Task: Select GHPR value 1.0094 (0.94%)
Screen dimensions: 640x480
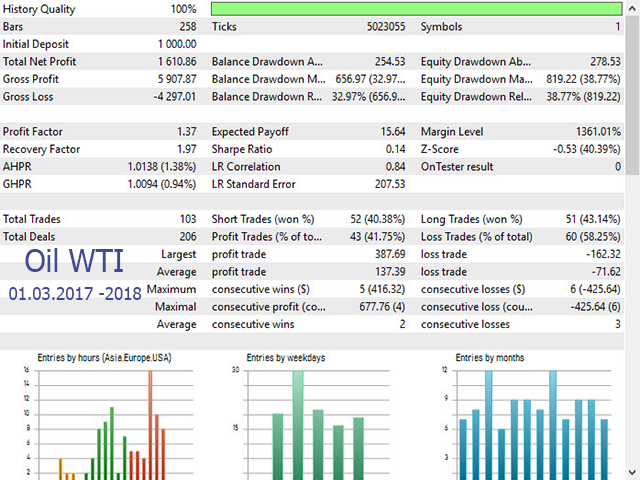Action: [162, 184]
